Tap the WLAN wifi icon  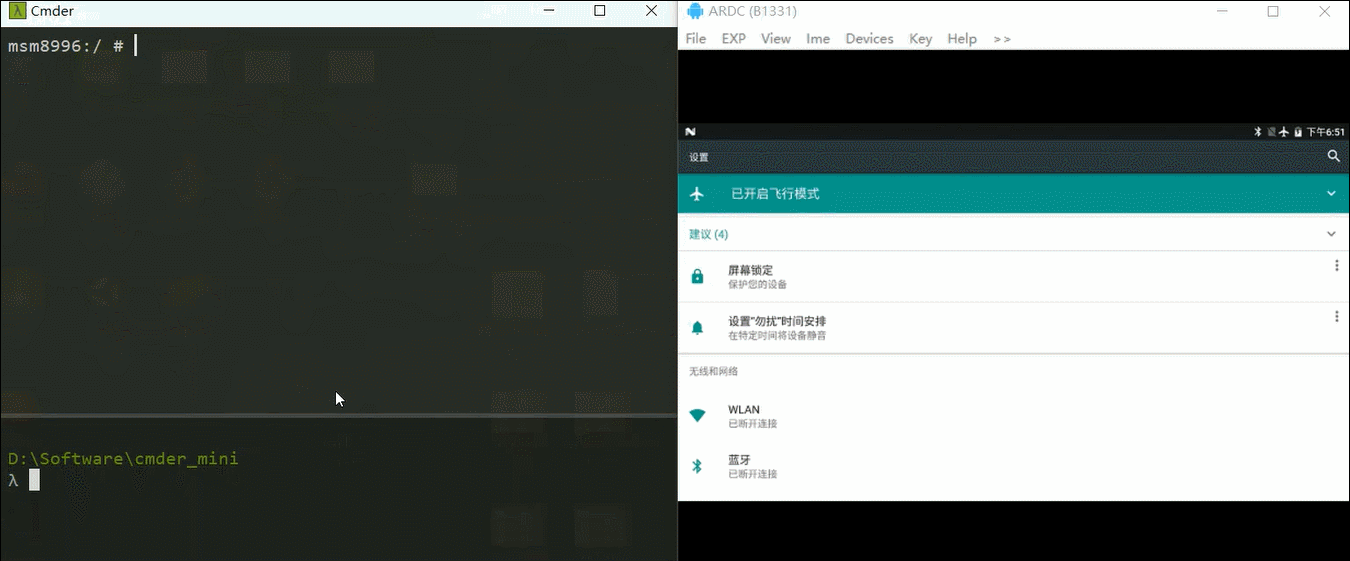click(x=697, y=415)
